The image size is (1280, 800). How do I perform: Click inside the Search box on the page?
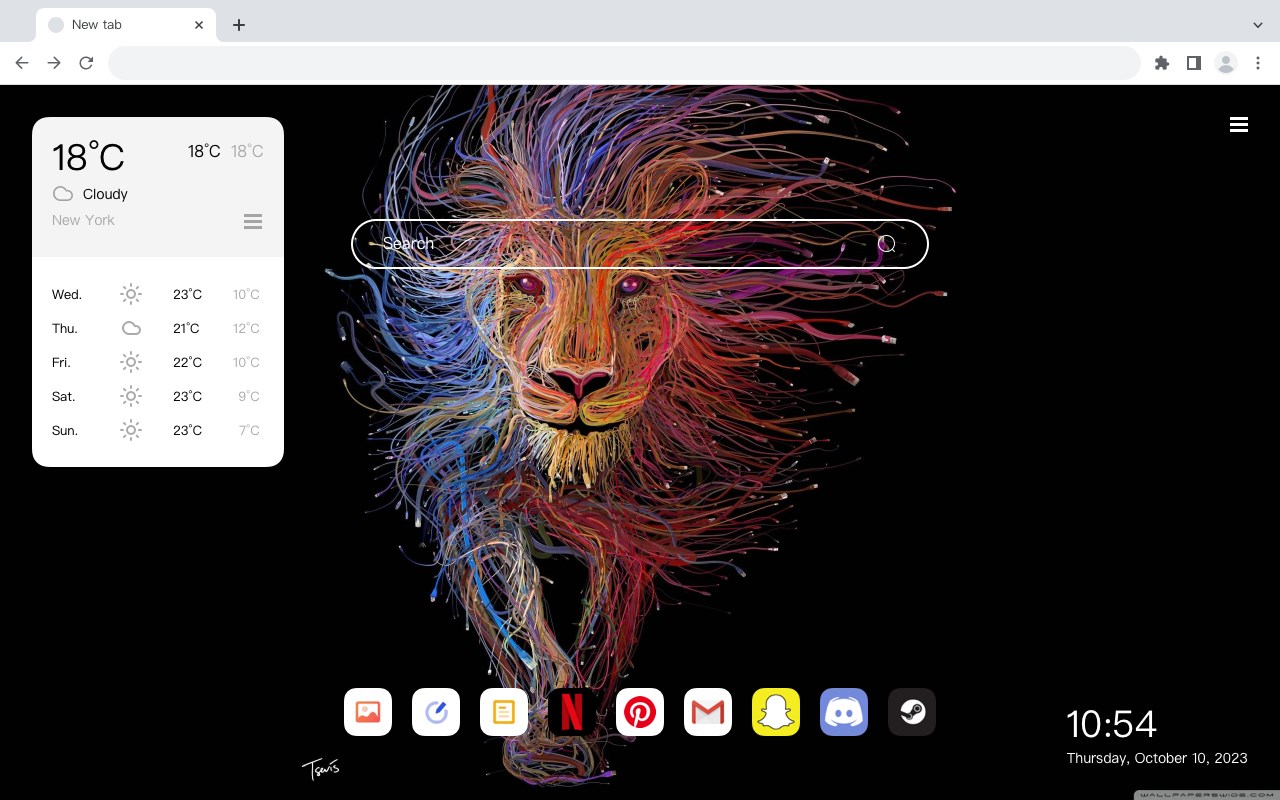pyautogui.click(x=640, y=244)
